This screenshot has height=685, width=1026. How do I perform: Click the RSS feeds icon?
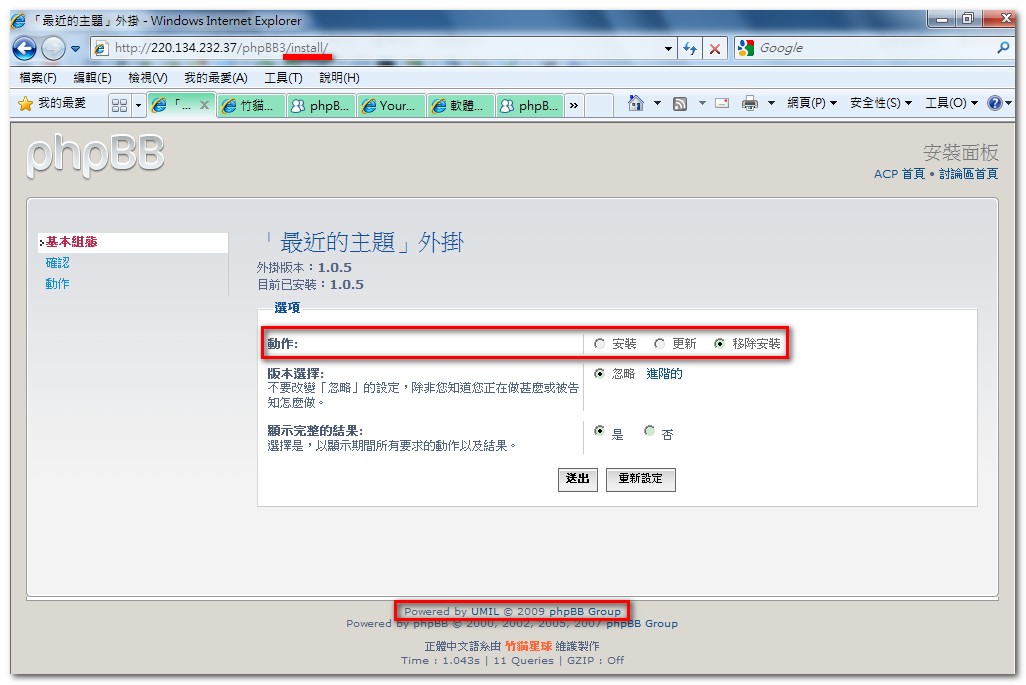[680, 104]
